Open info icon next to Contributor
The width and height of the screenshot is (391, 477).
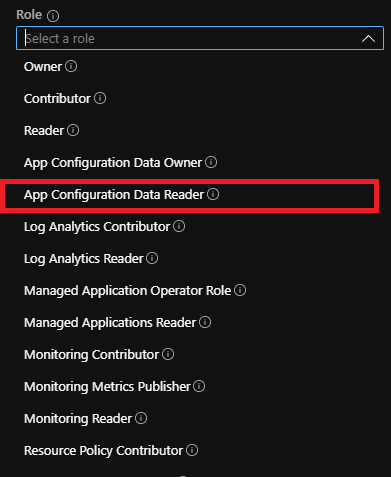[x=100, y=98]
